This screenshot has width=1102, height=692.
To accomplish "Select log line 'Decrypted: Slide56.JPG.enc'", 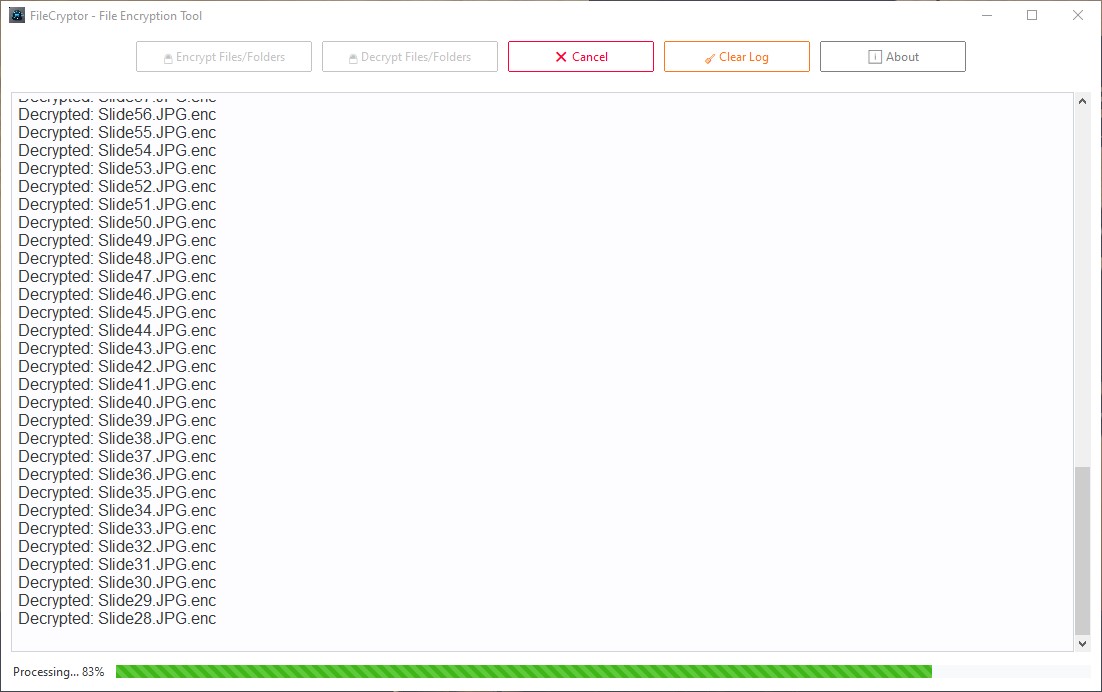I will (117, 115).
